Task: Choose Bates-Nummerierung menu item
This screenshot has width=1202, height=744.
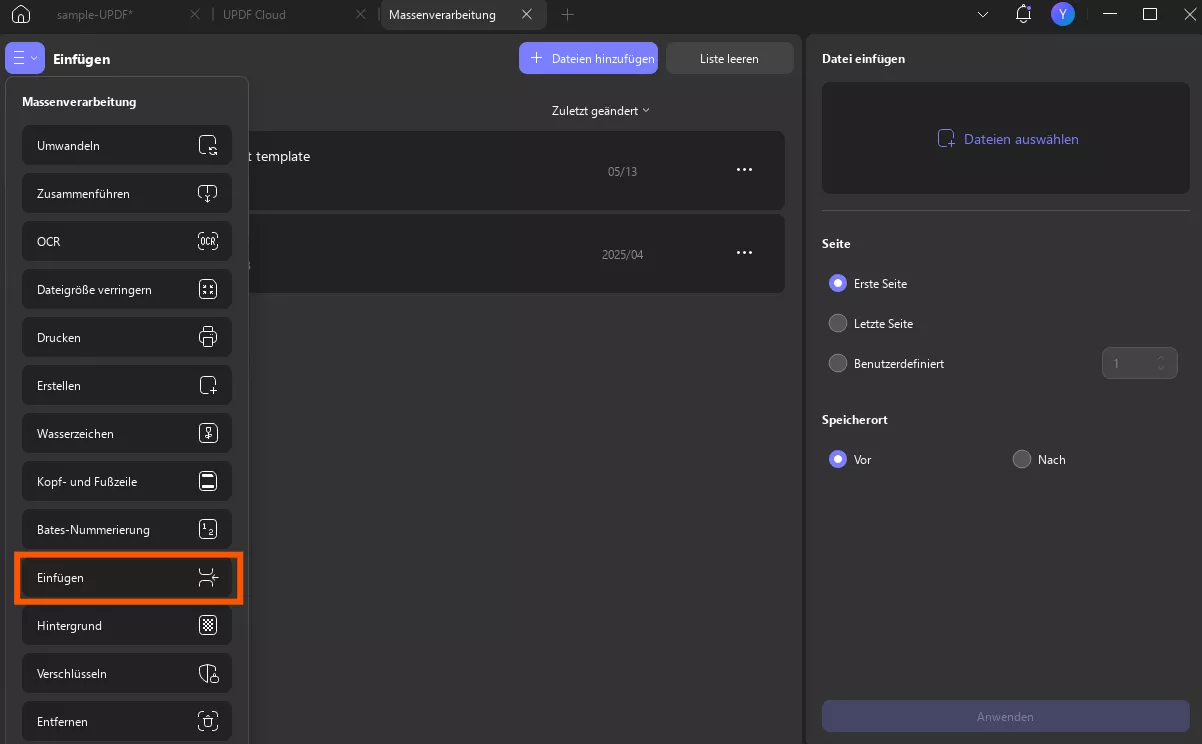Action: 127,530
